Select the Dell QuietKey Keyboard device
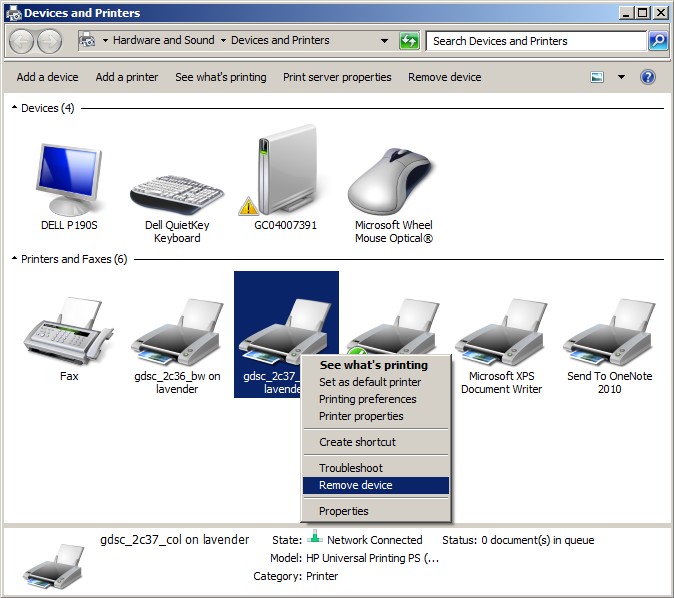The width and height of the screenshot is (674, 598). 177,196
